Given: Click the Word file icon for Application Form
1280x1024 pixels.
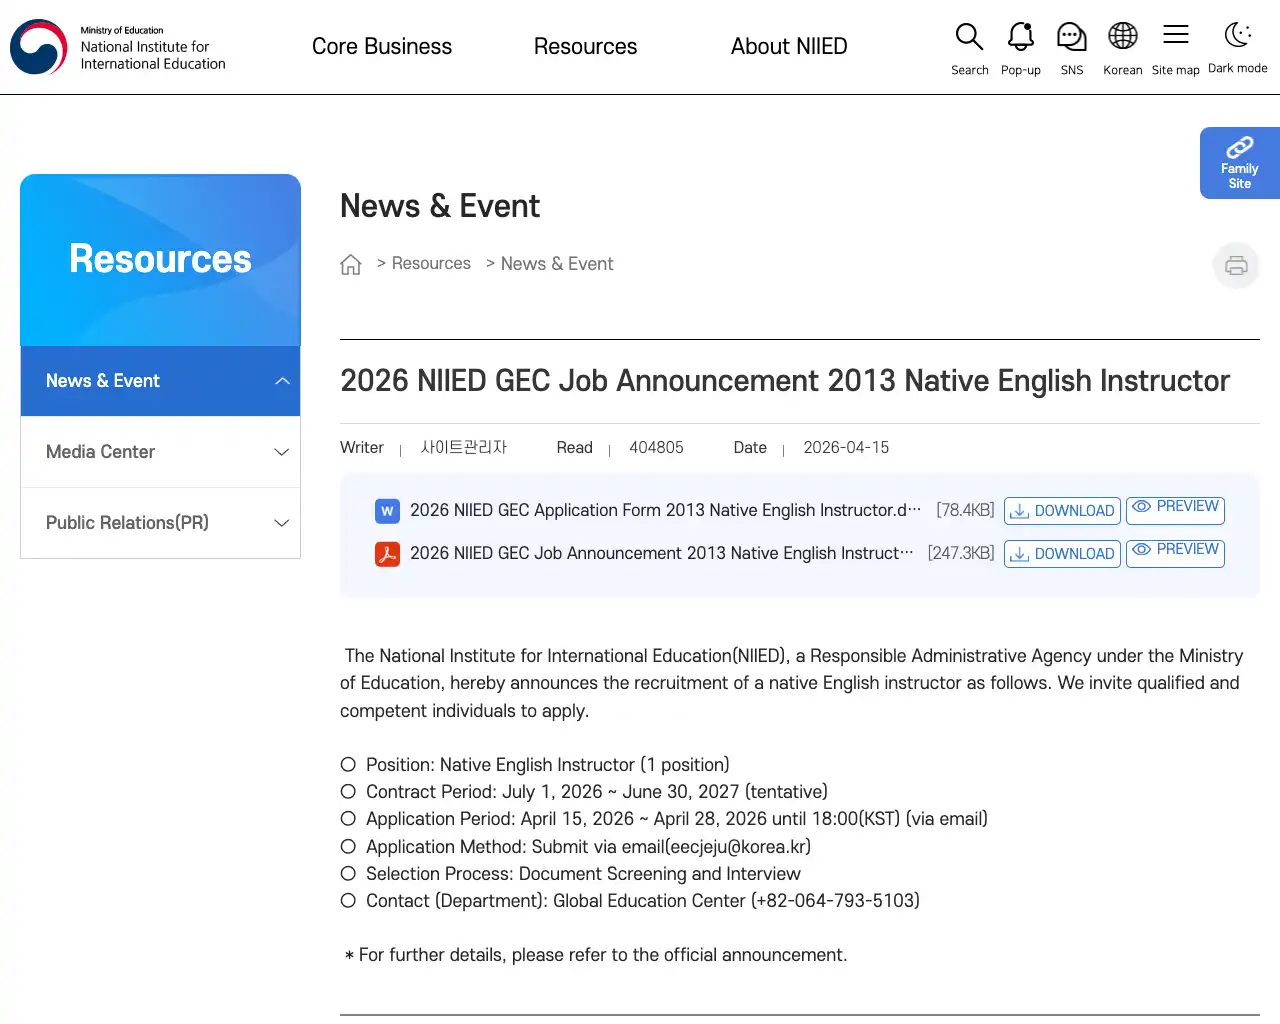Looking at the screenshot, I should point(387,511).
